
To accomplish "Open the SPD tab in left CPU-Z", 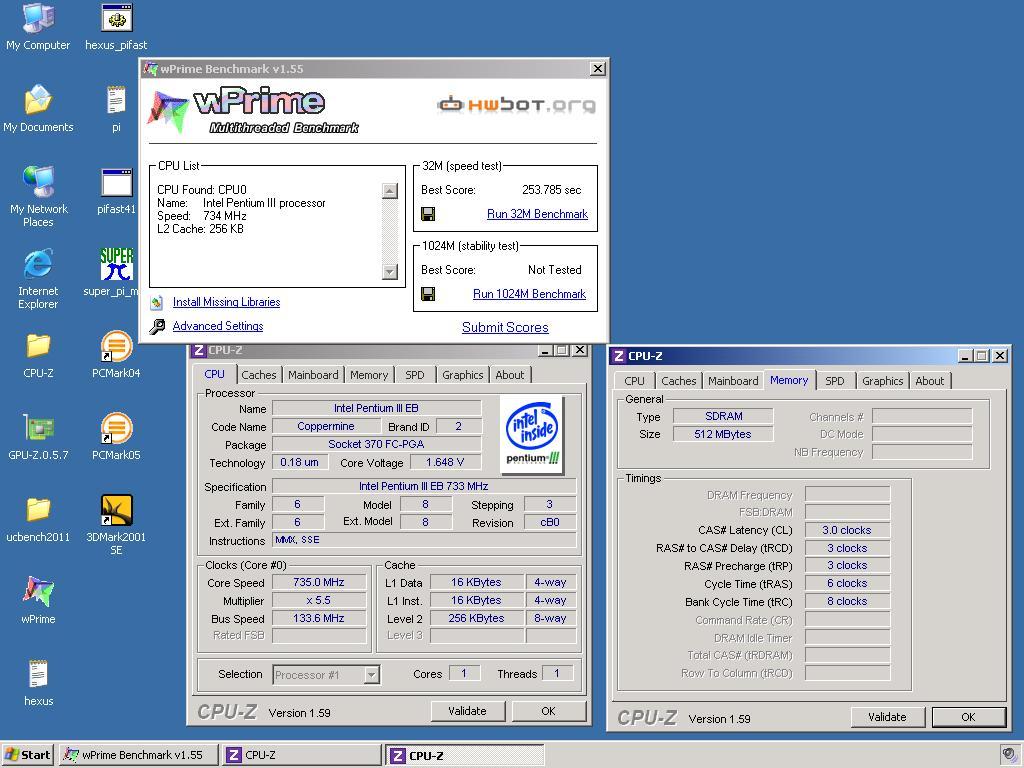I will pyautogui.click(x=415, y=375).
